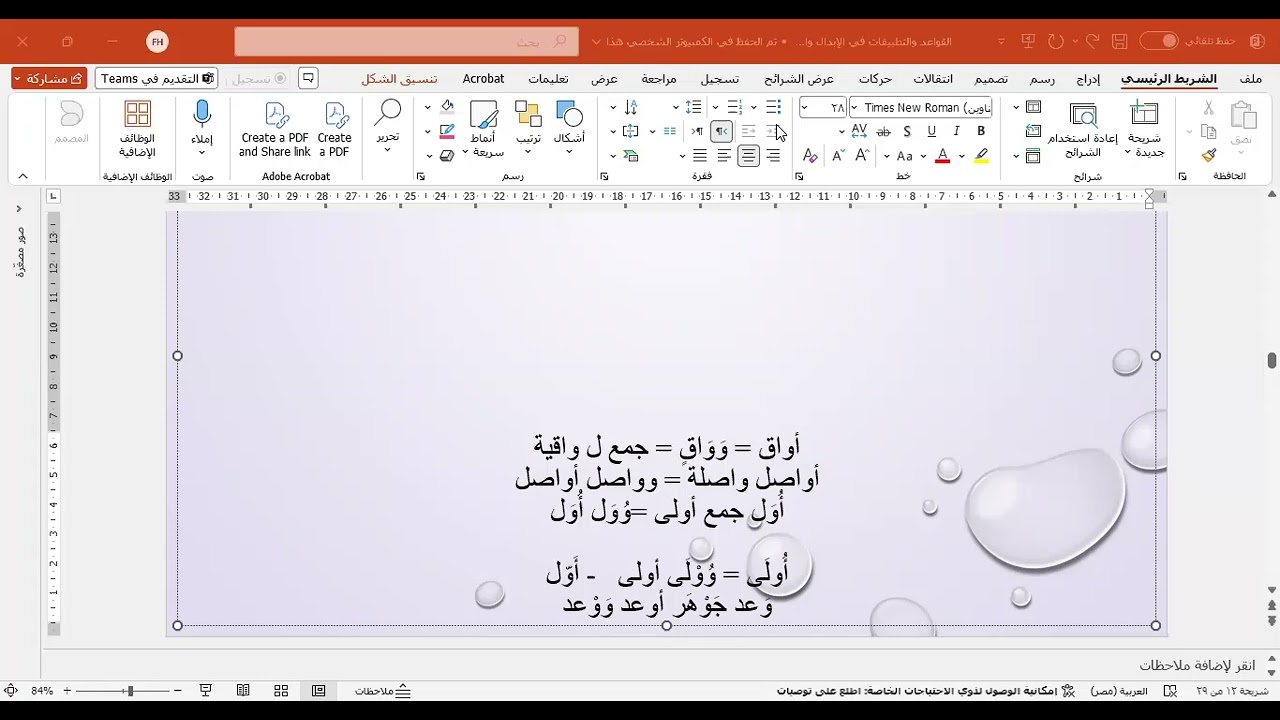
Task: Switch to Insert (إدراج) tab
Action: (x=1088, y=79)
